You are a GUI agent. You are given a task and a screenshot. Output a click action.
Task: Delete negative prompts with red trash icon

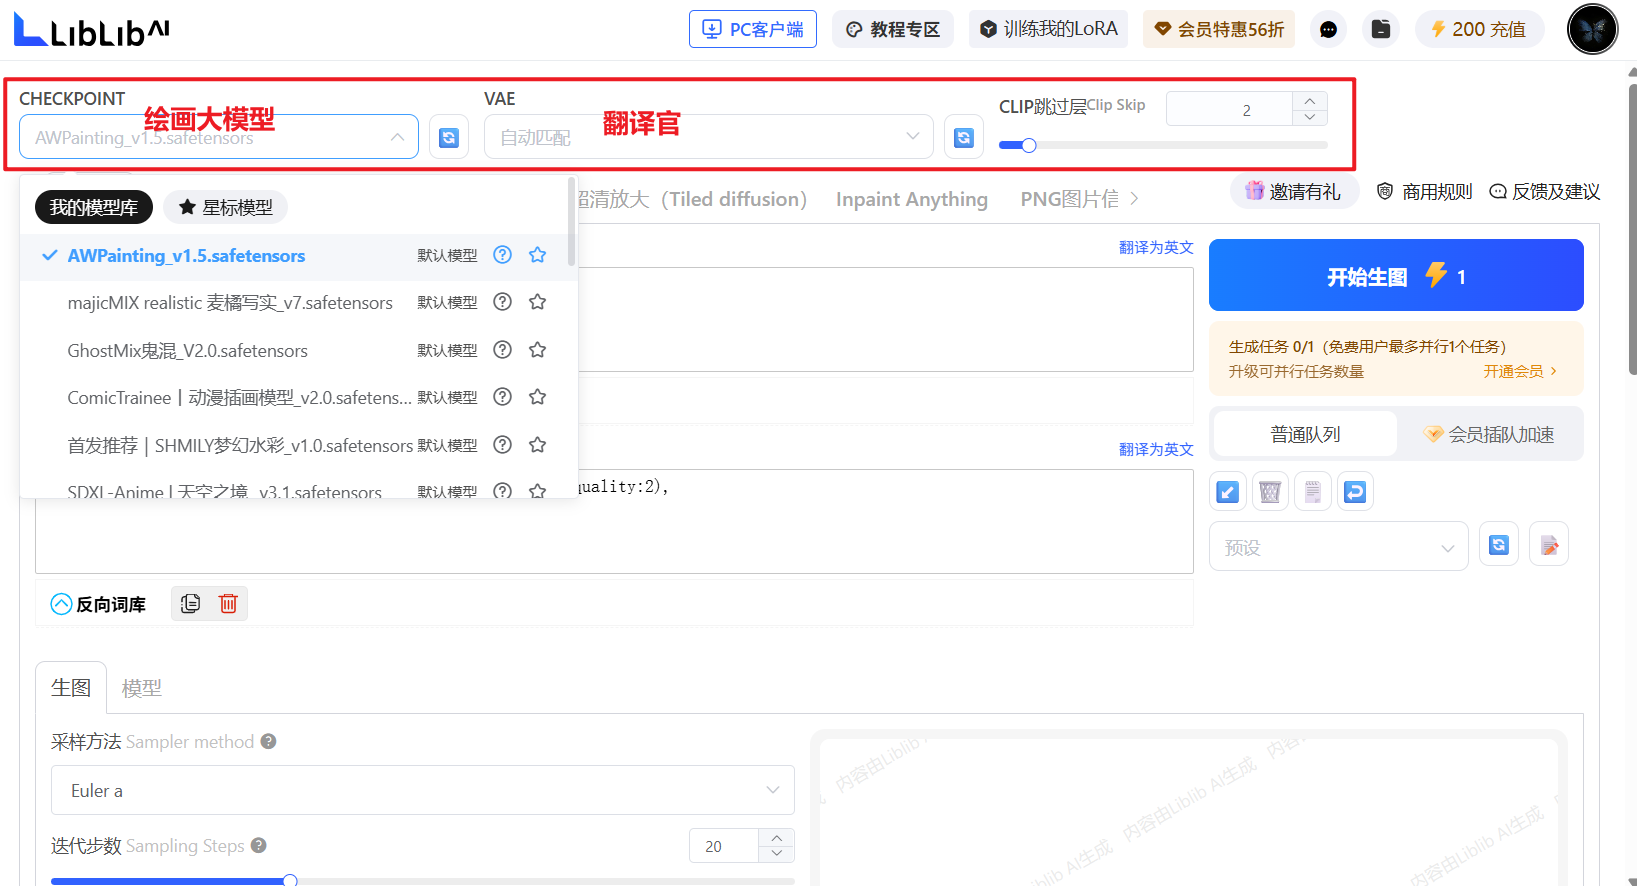point(228,603)
